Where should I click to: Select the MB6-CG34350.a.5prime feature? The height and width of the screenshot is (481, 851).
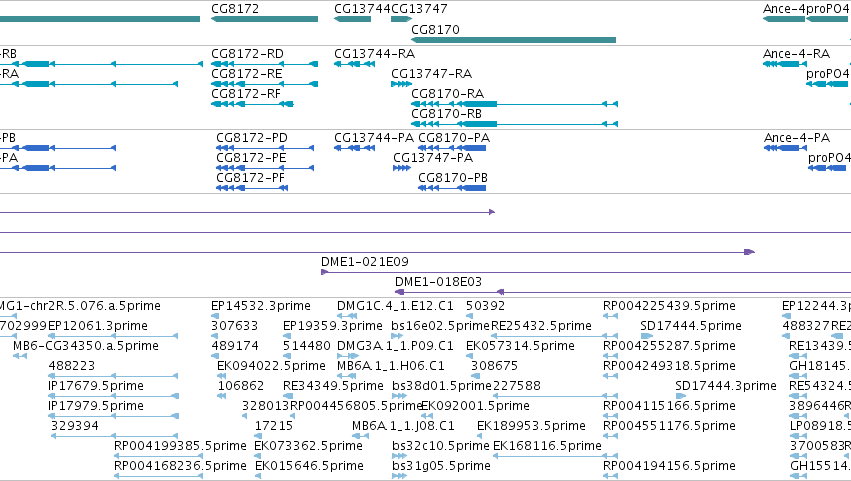20,356
